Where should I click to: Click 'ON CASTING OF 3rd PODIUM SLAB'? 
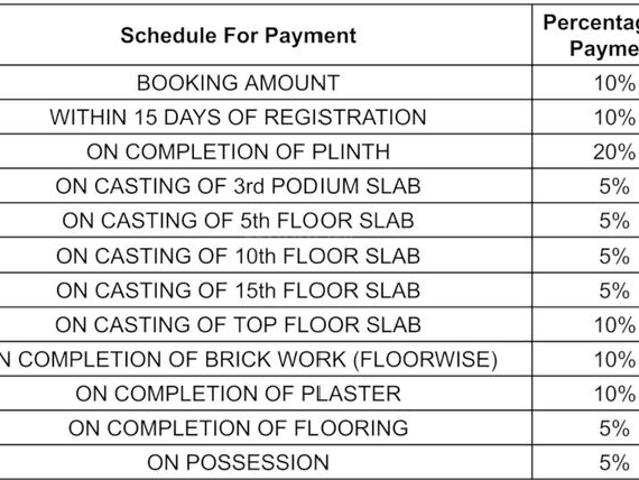click(x=238, y=187)
